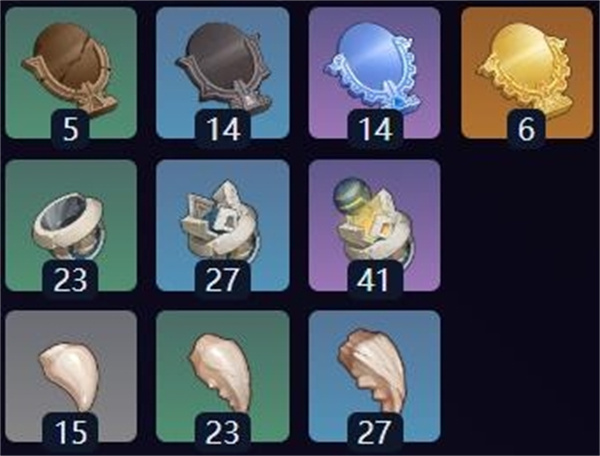
Task: Click the 23 count under the green-tile fang
Action: click(x=223, y=432)
